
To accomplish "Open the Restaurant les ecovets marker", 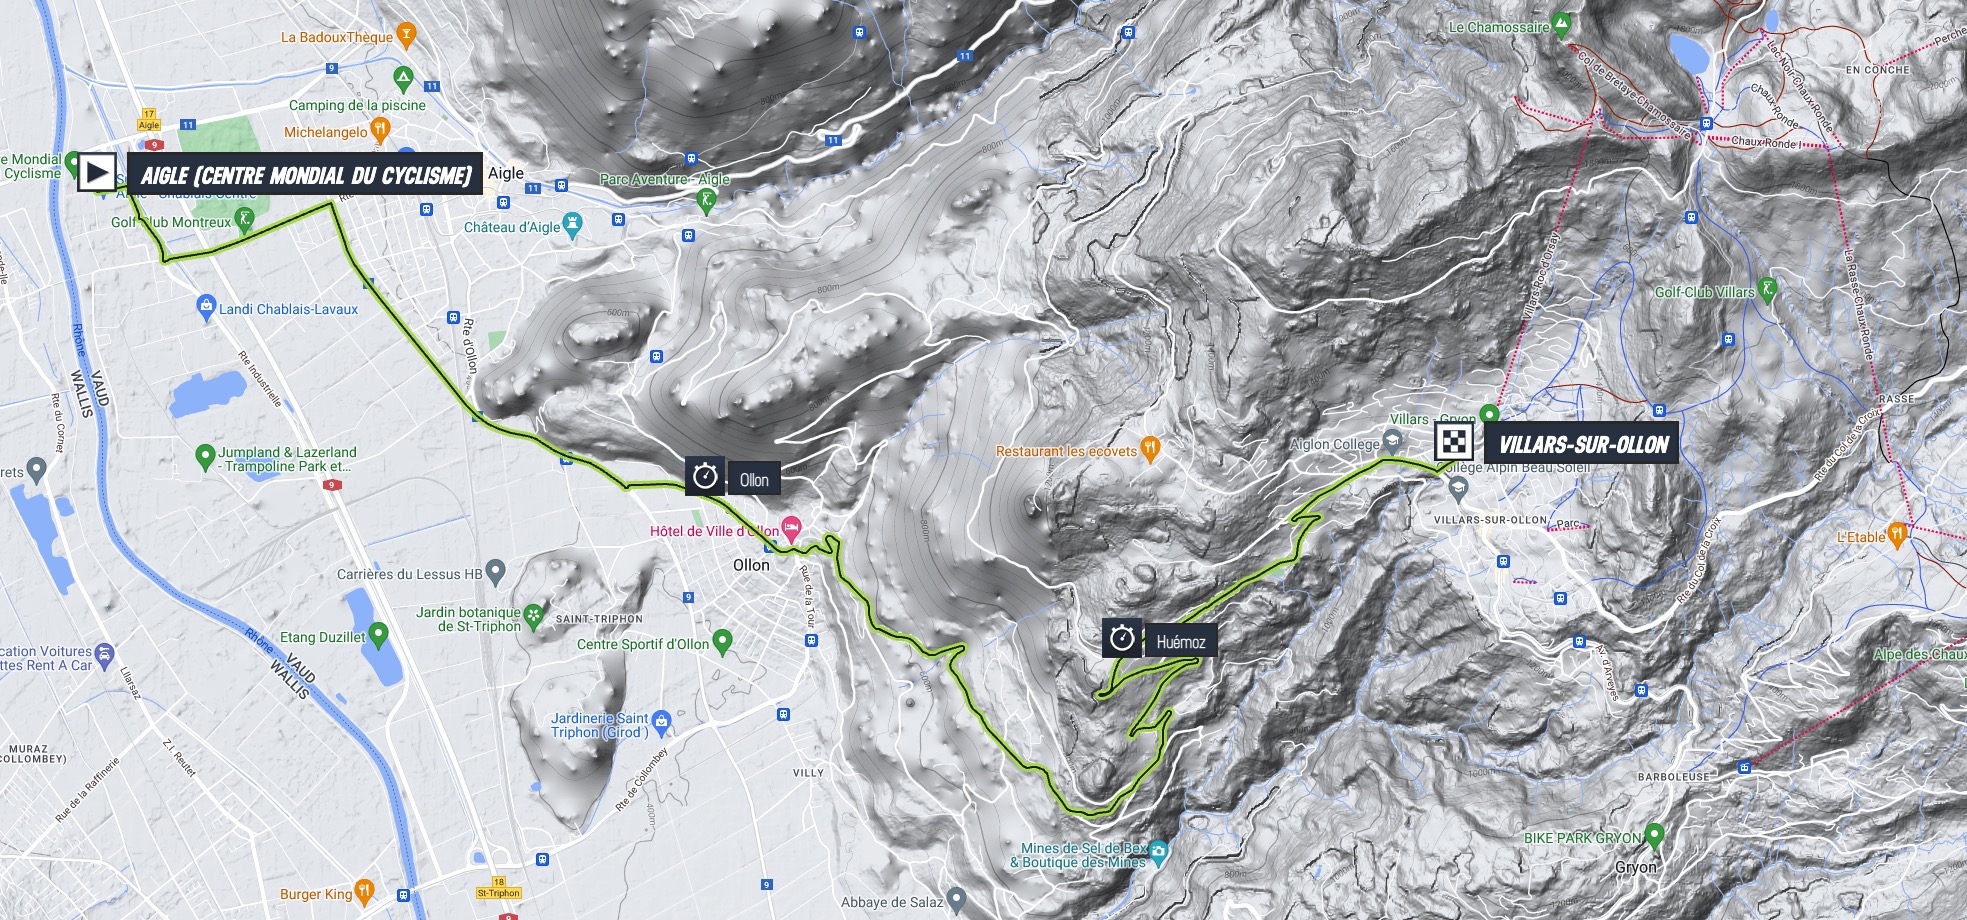I will click(1150, 449).
